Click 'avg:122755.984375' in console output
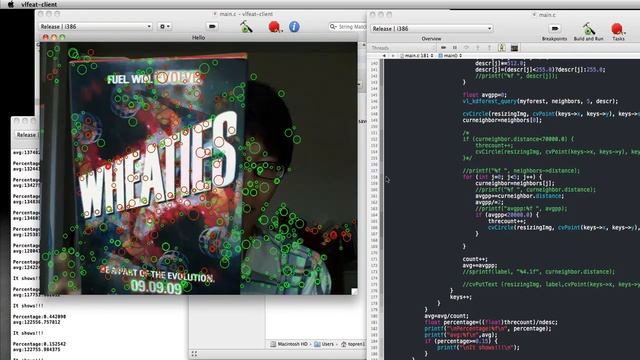Screen dimensions: 640x360 36,350
